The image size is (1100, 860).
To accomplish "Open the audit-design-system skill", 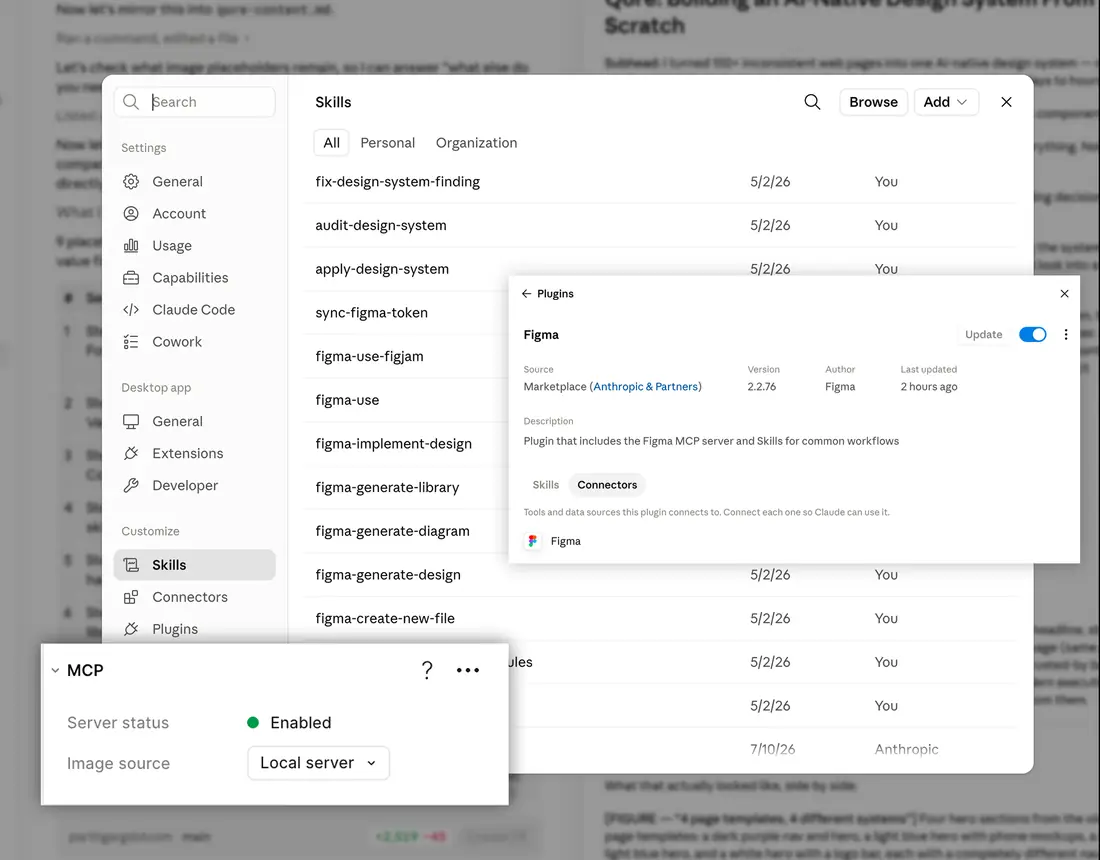I will 380,225.
